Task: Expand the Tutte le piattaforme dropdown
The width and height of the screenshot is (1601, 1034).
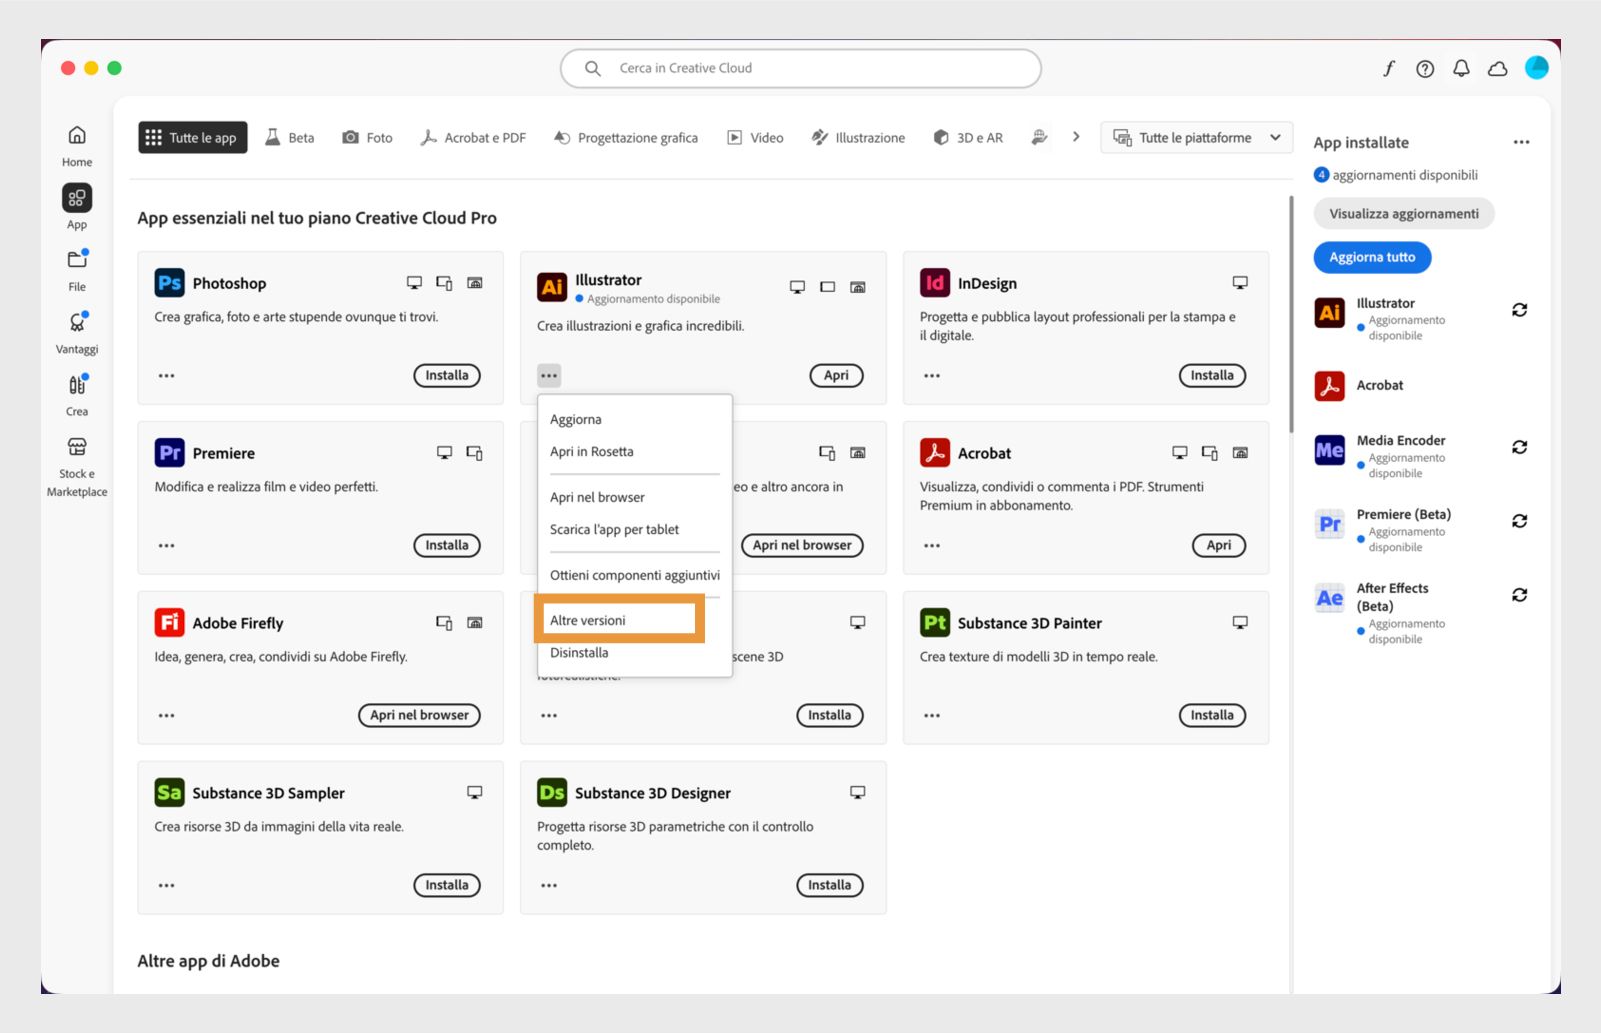Action: 1196,138
